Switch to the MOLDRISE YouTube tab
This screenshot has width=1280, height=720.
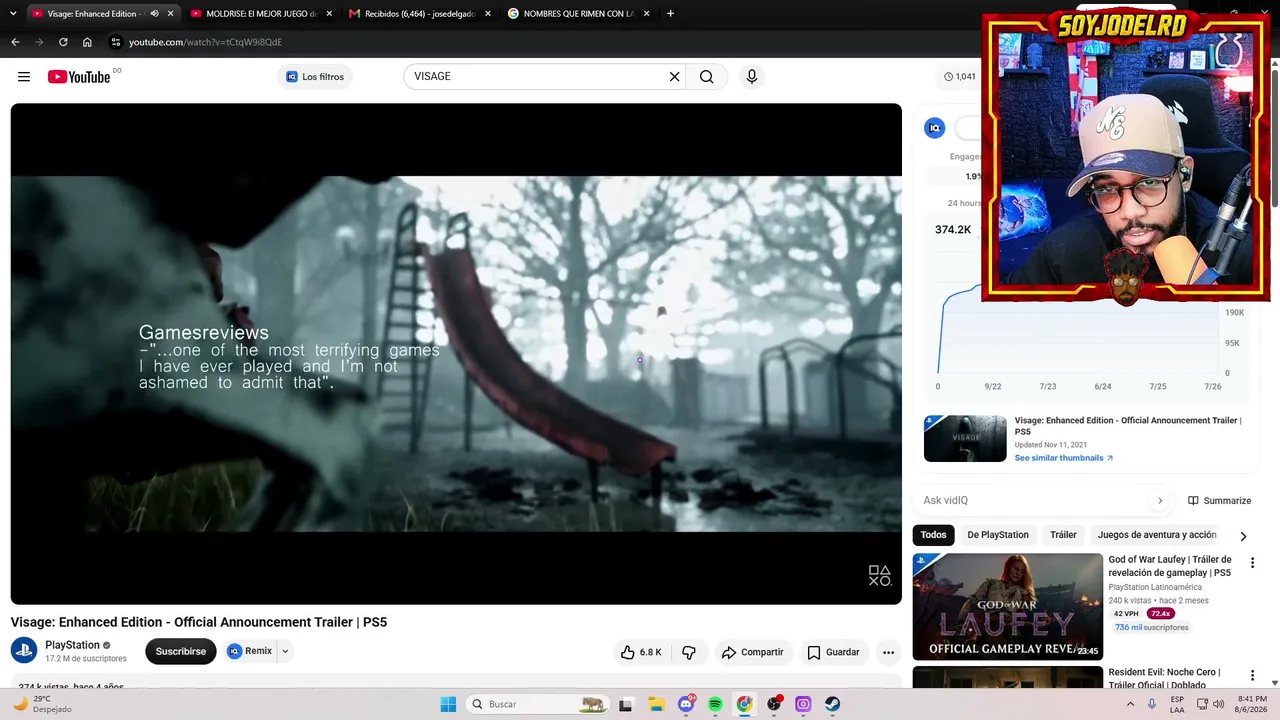261,14
